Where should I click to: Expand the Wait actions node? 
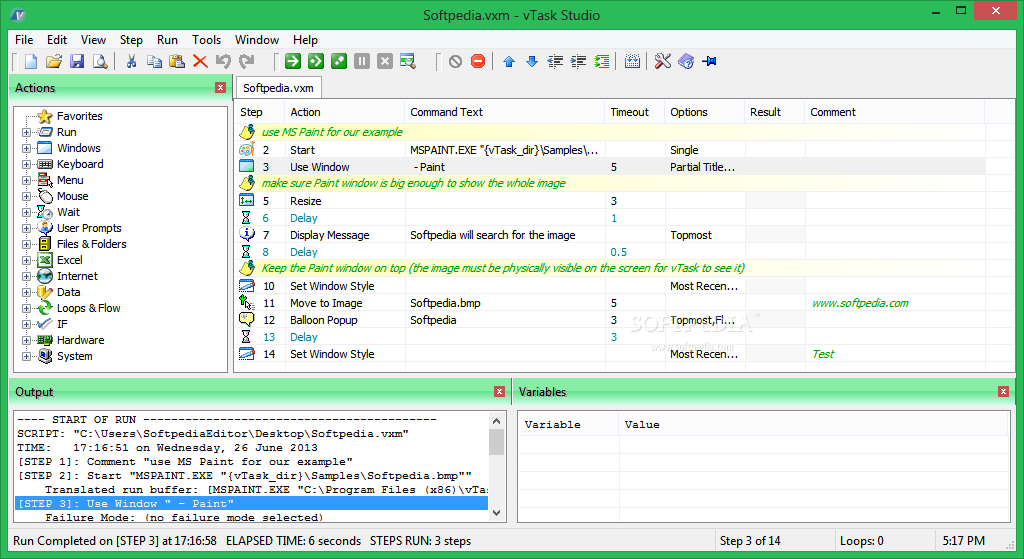pos(26,212)
